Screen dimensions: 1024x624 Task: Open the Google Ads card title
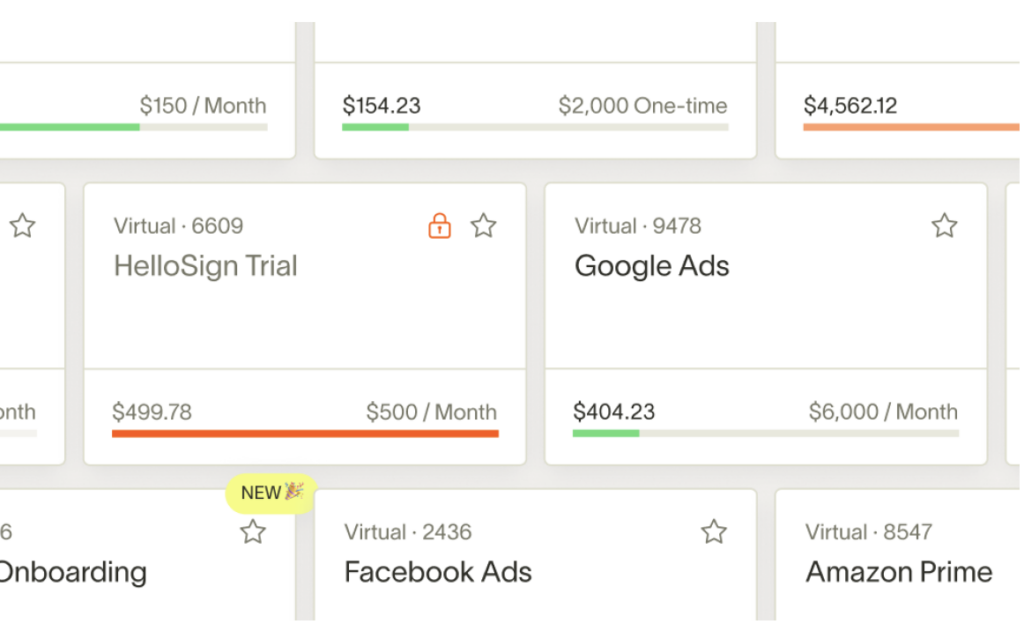pyautogui.click(x=652, y=266)
